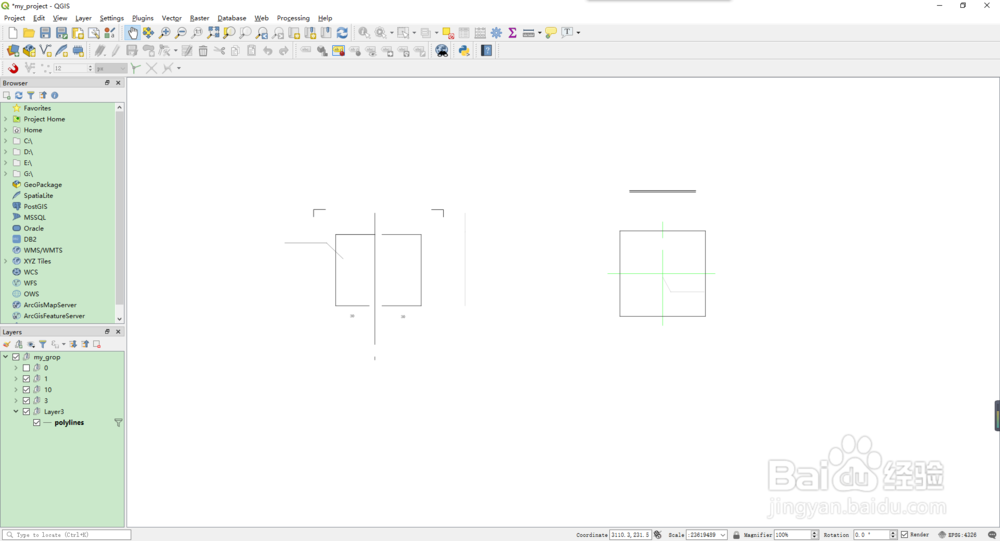Save the project
This screenshot has width=1000, height=541.
pyautogui.click(x=45, y=33)
